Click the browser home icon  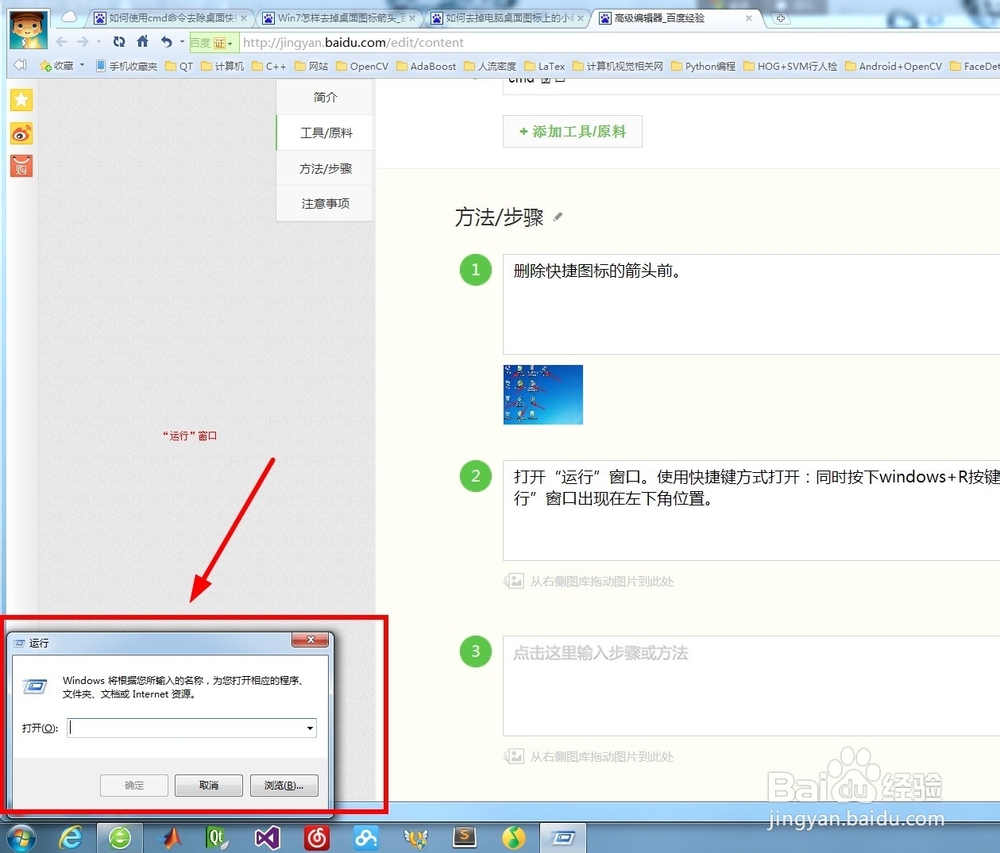pyautogui.click(x=143, y=42)
